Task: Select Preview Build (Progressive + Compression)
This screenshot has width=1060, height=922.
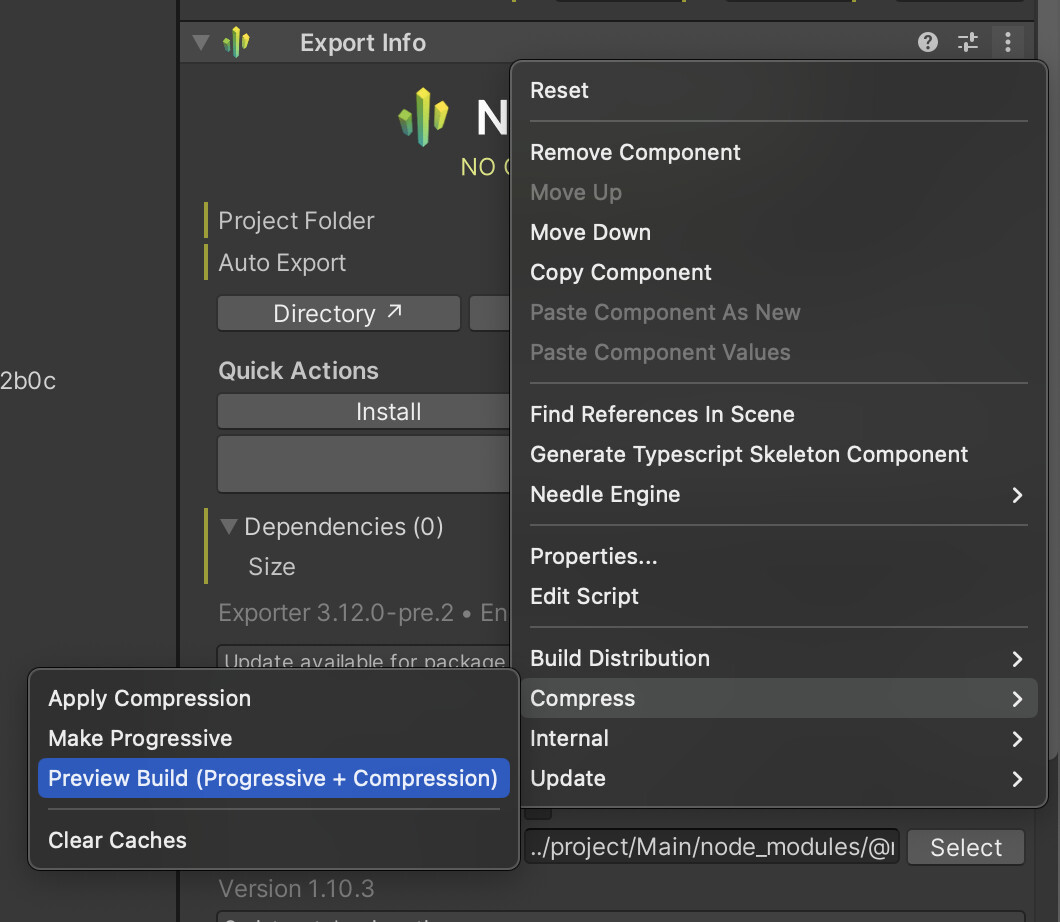Action: pos(273,778)
